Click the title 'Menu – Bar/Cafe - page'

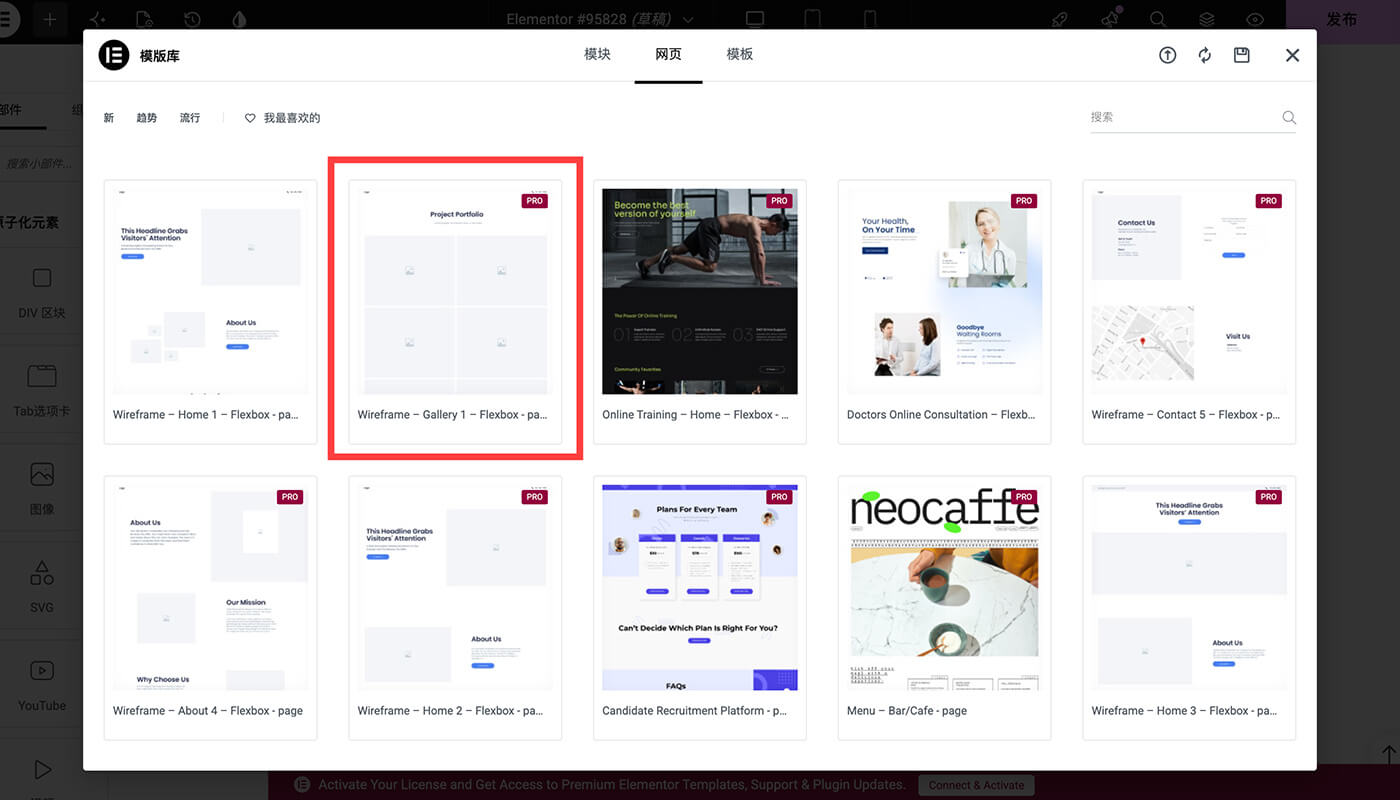[907, 711]
